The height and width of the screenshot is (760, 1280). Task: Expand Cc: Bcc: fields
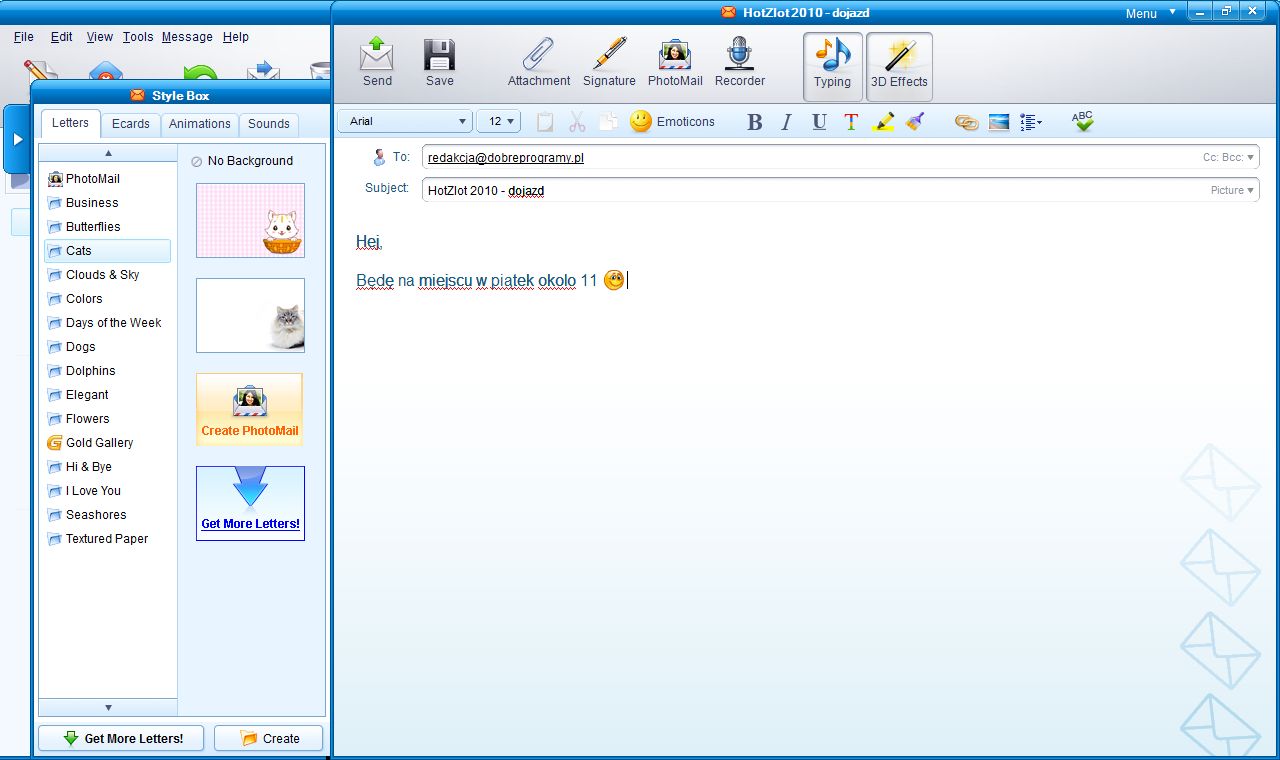tap(1228, 158)
